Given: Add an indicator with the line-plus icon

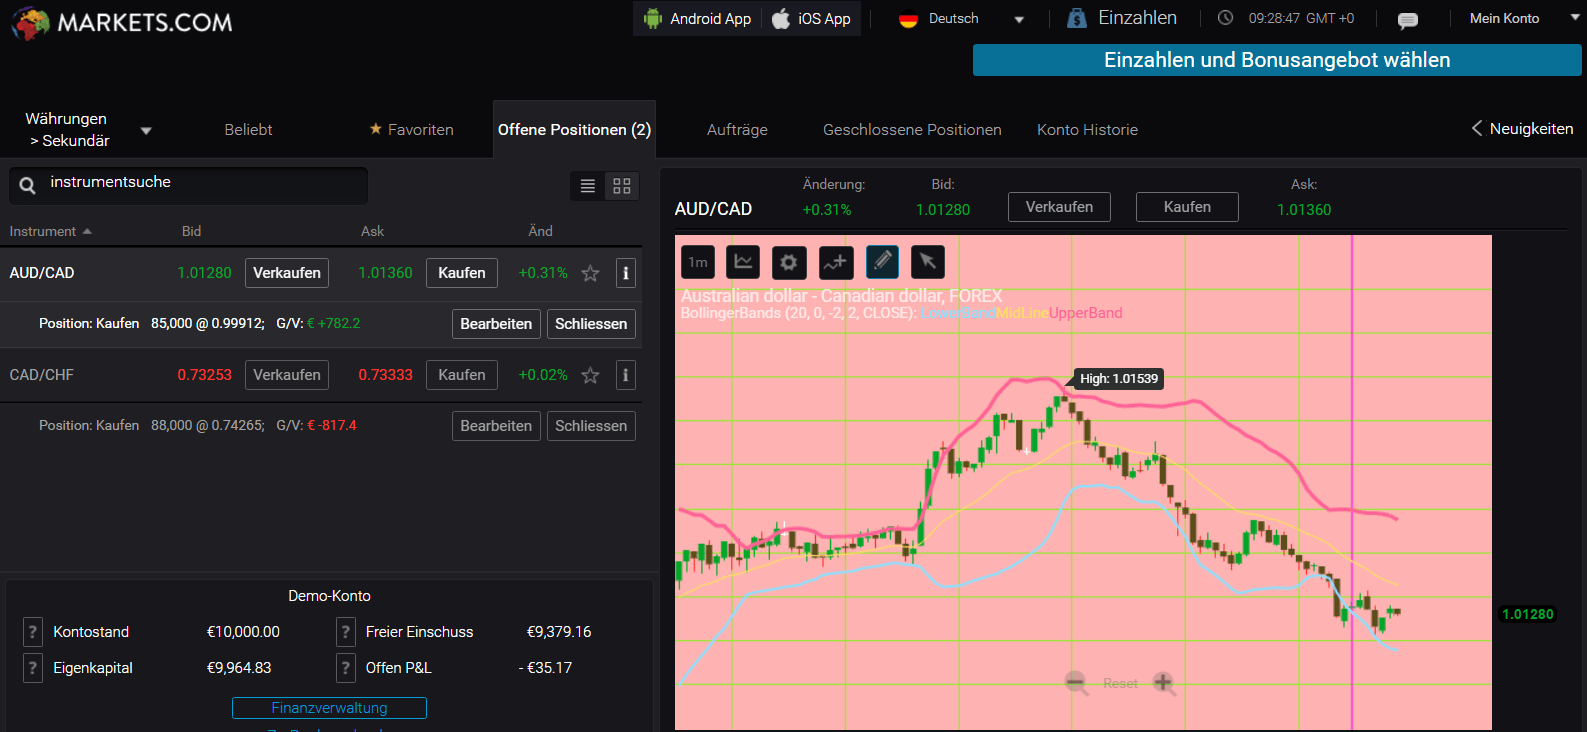Looking at the screenshot, I should click(836, 262).
